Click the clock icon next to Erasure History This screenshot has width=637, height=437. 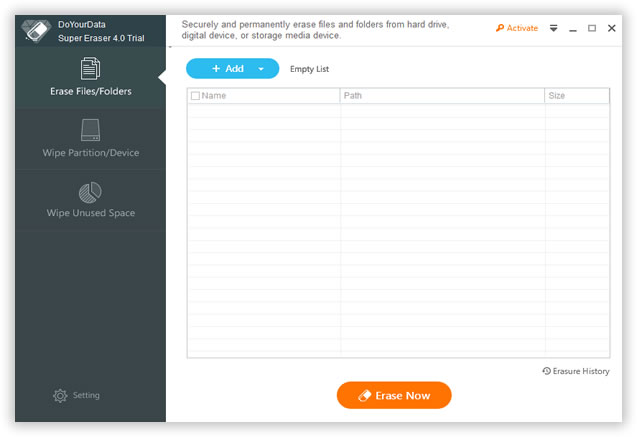pos(547,371)
